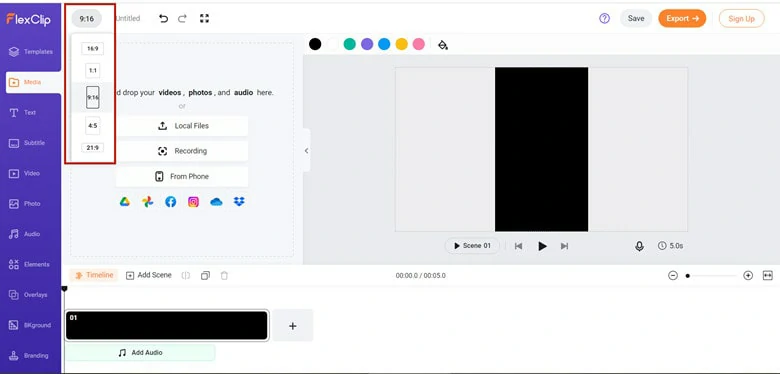Click the timeline zoom out minus icon

[x=673, y=276]
